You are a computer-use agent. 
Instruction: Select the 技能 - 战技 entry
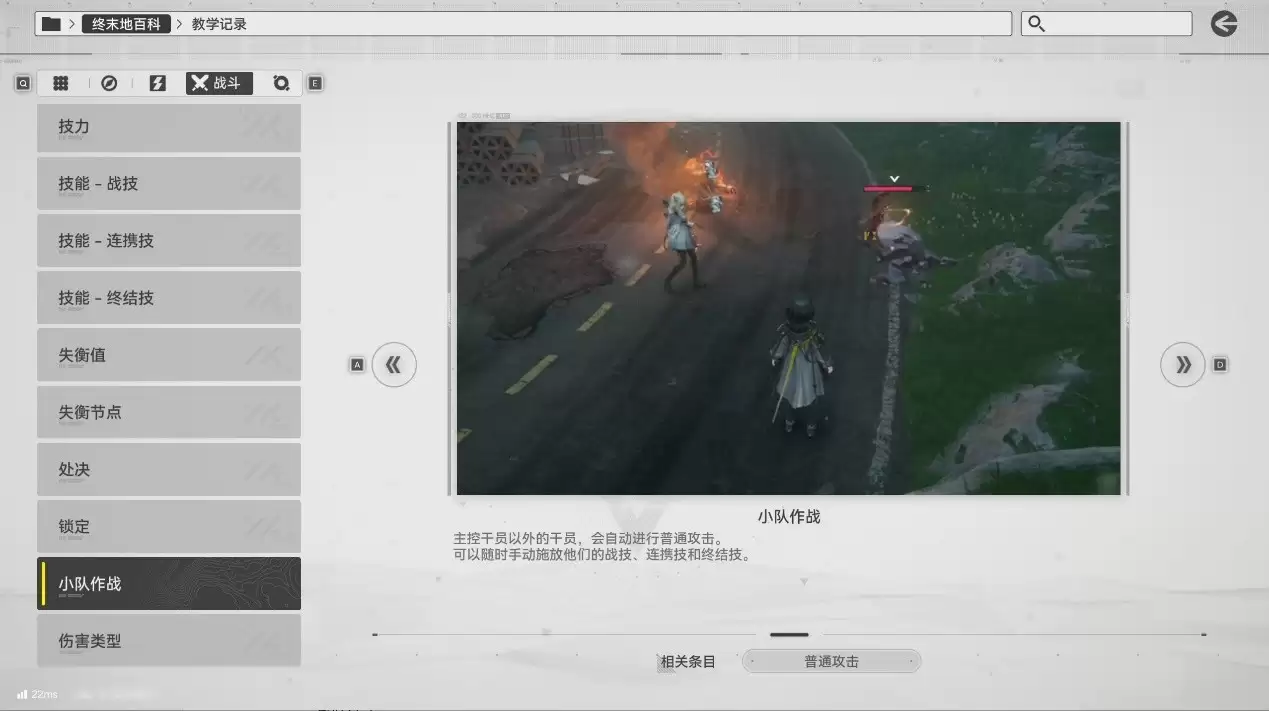click(x=168, y=184)
